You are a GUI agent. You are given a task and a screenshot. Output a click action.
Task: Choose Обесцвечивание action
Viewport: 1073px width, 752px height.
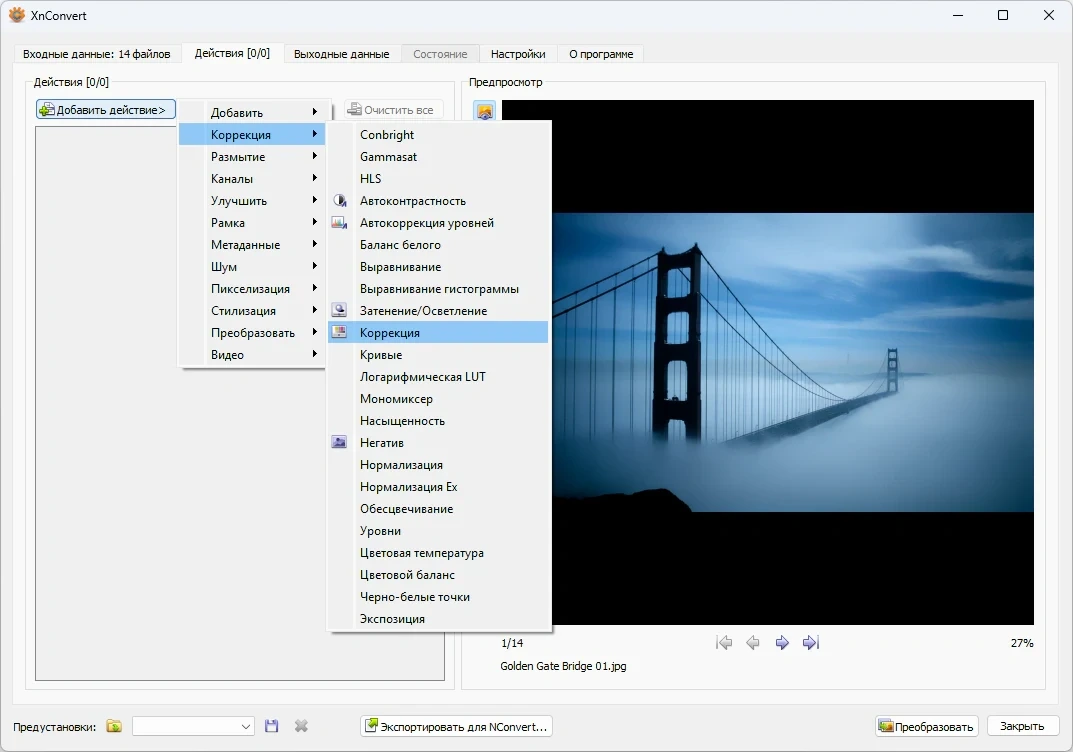pyautogui.click(x=438, y=508)
